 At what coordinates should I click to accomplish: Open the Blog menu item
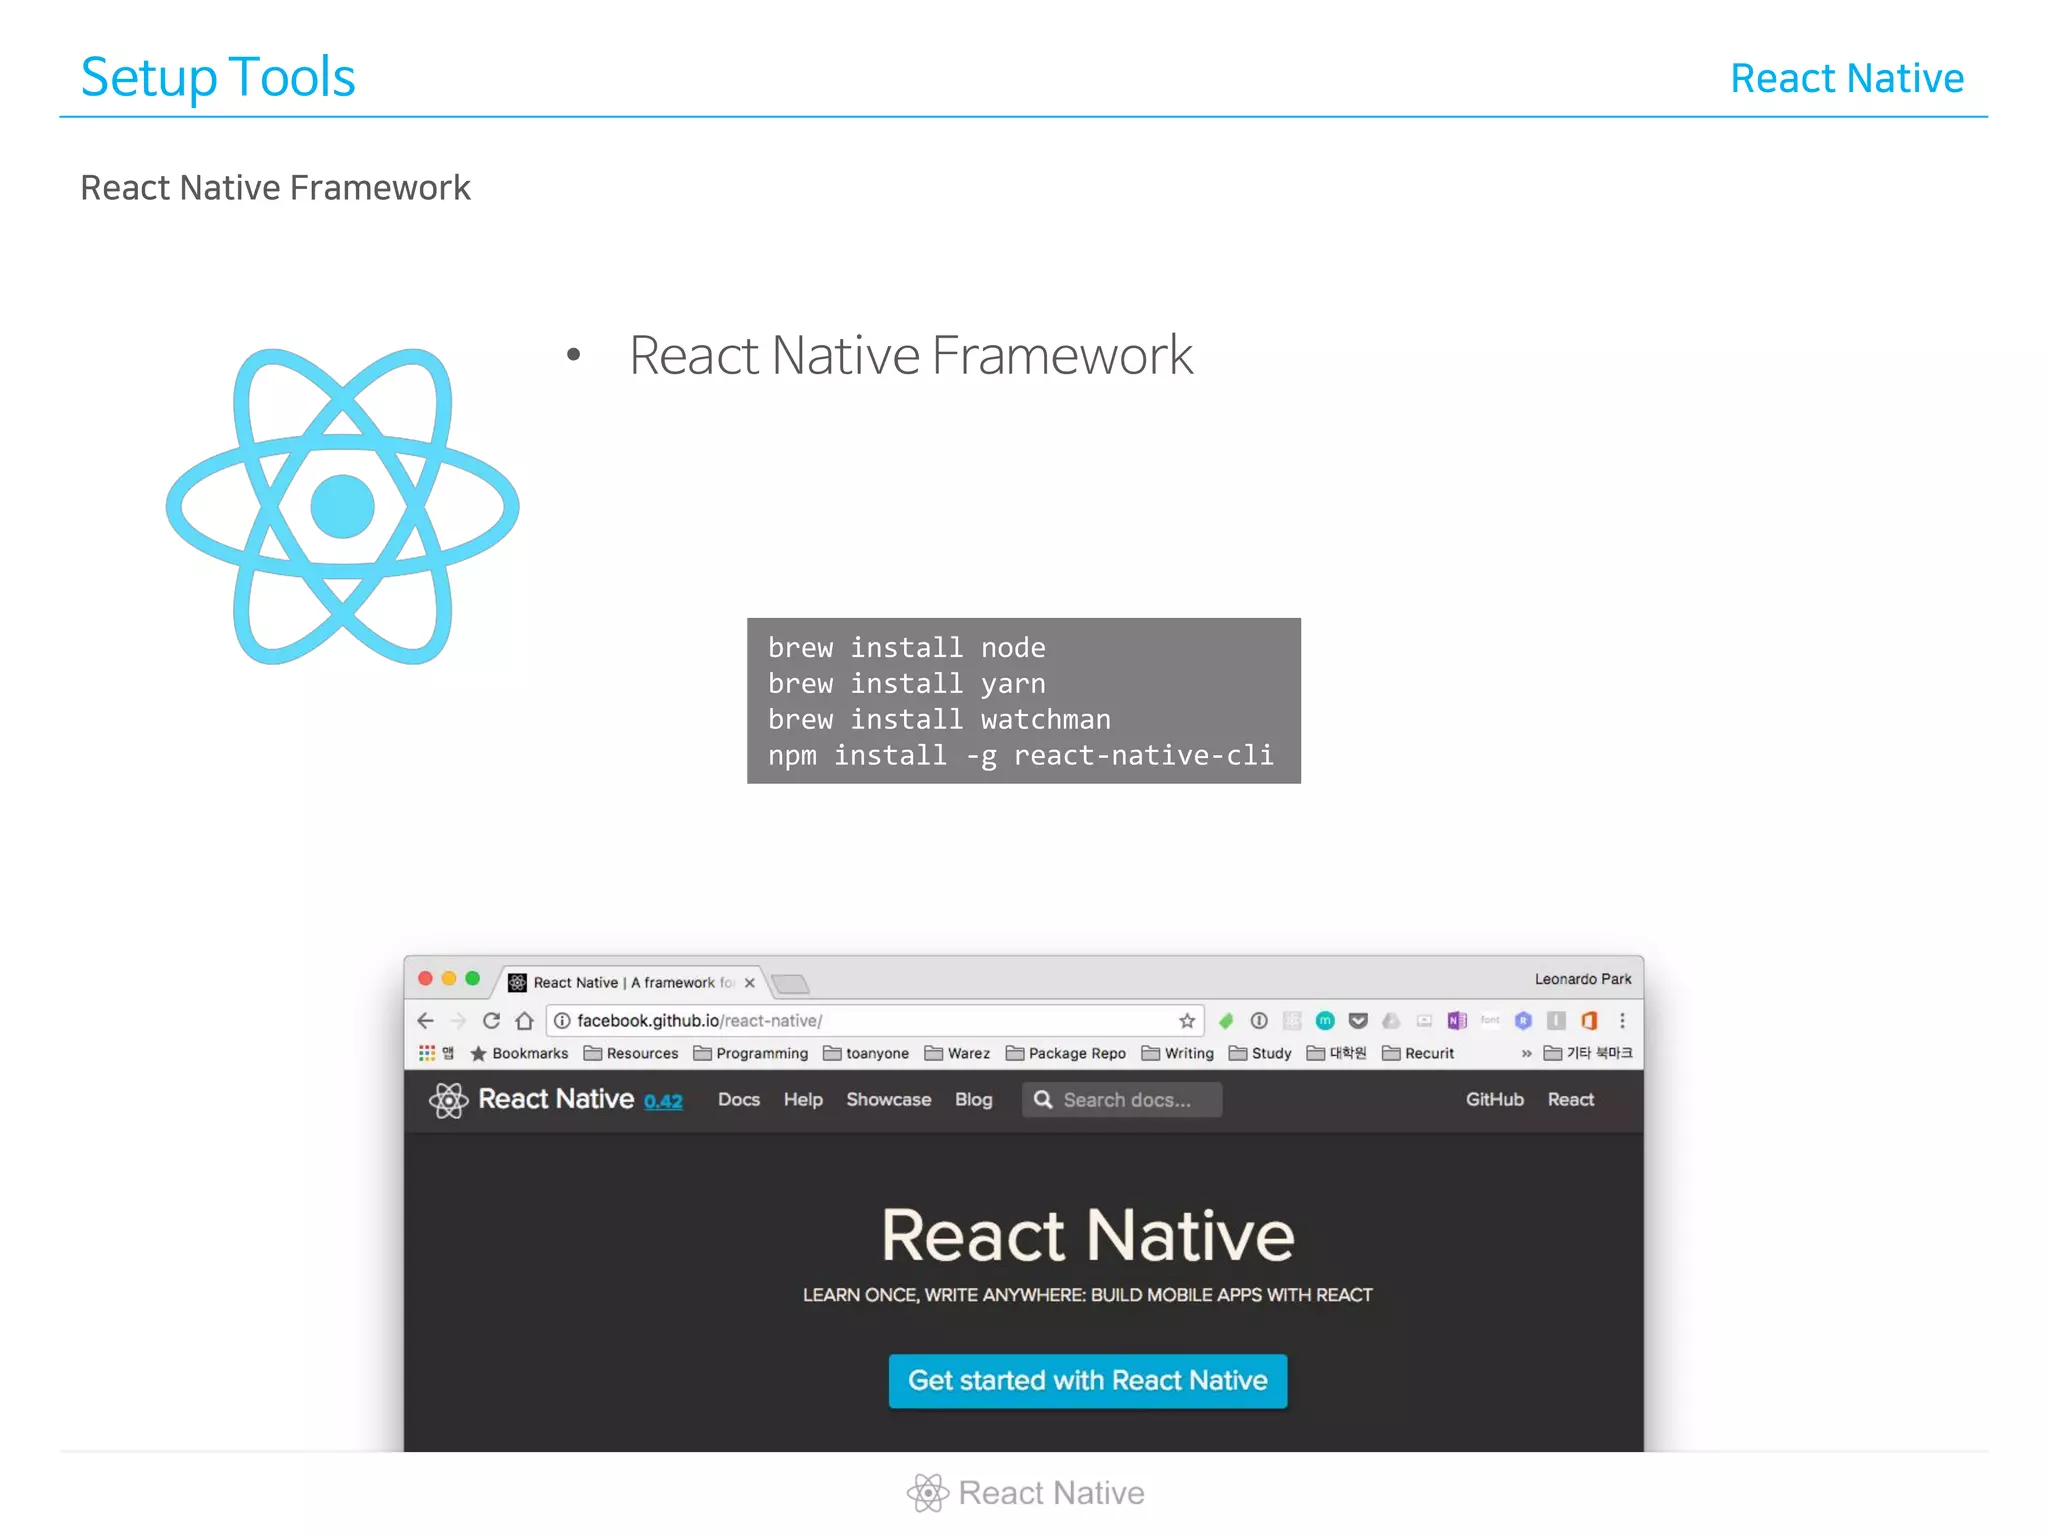coord(974,1100)
